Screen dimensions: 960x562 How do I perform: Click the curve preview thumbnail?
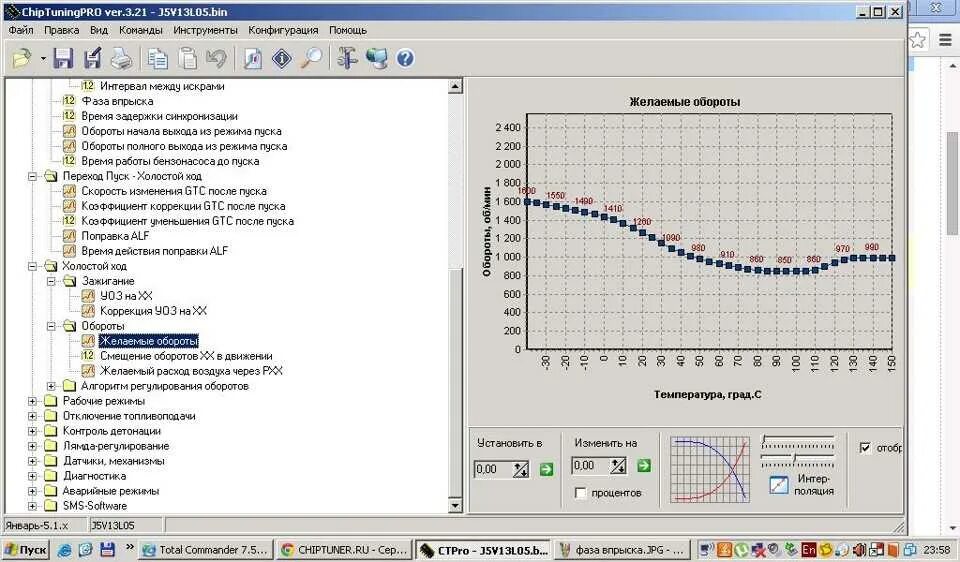[x=710, y=470]
